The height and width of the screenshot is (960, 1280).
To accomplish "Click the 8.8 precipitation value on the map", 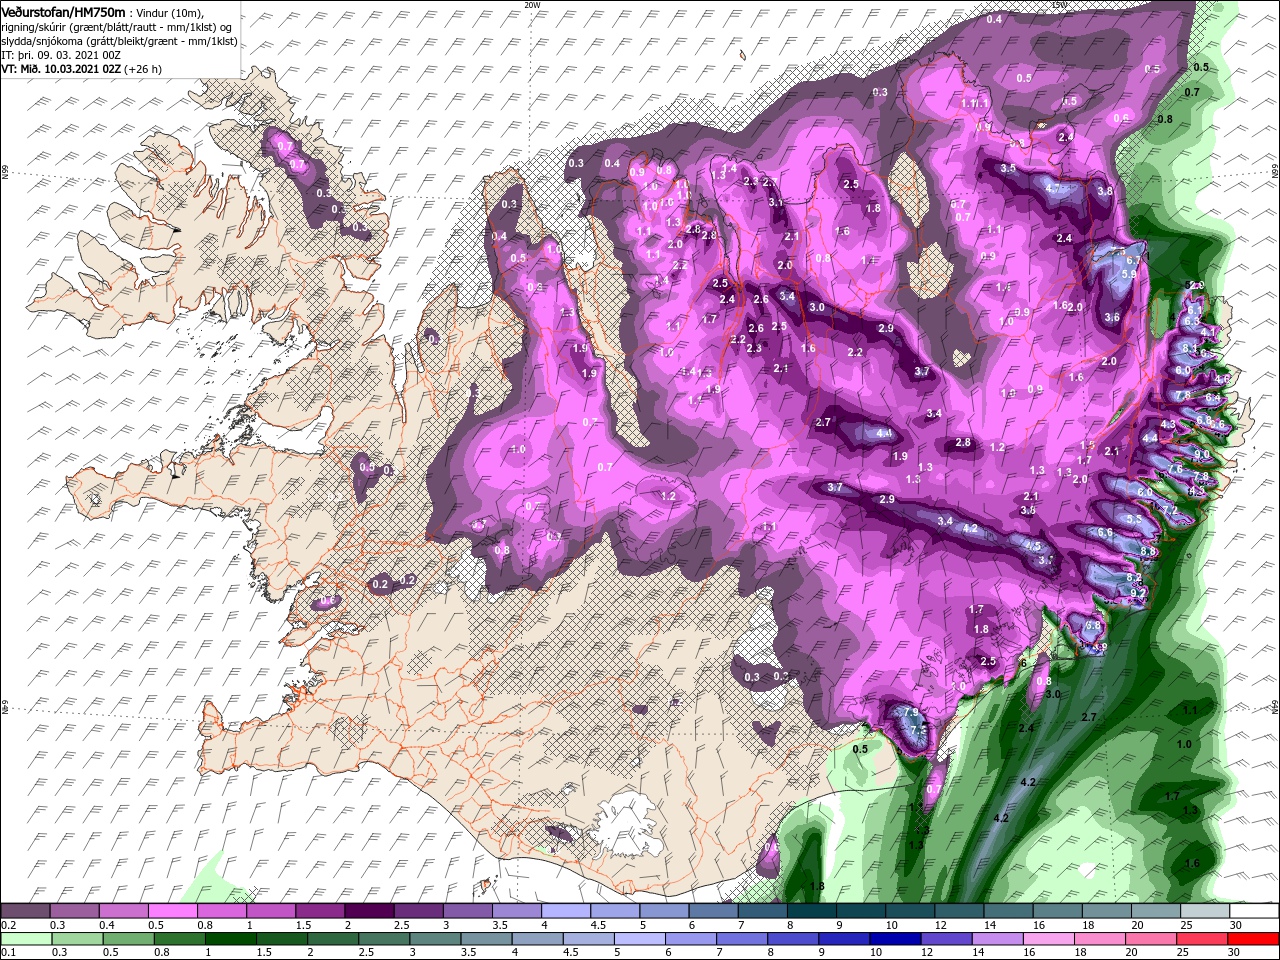I will coord(1148,552).
